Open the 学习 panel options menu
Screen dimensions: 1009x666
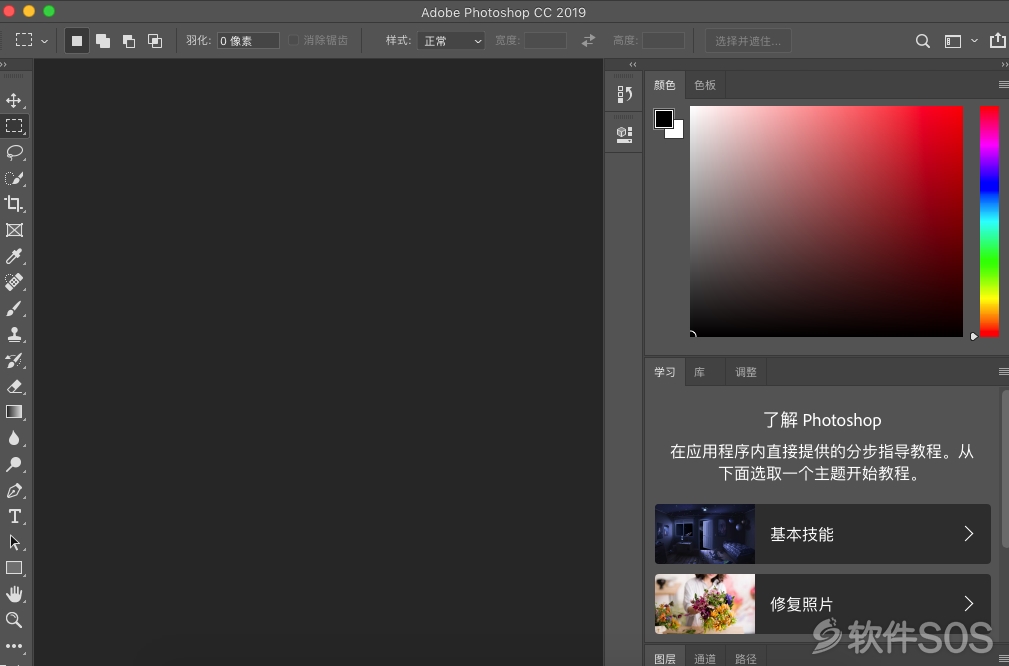pos(1003,371)
